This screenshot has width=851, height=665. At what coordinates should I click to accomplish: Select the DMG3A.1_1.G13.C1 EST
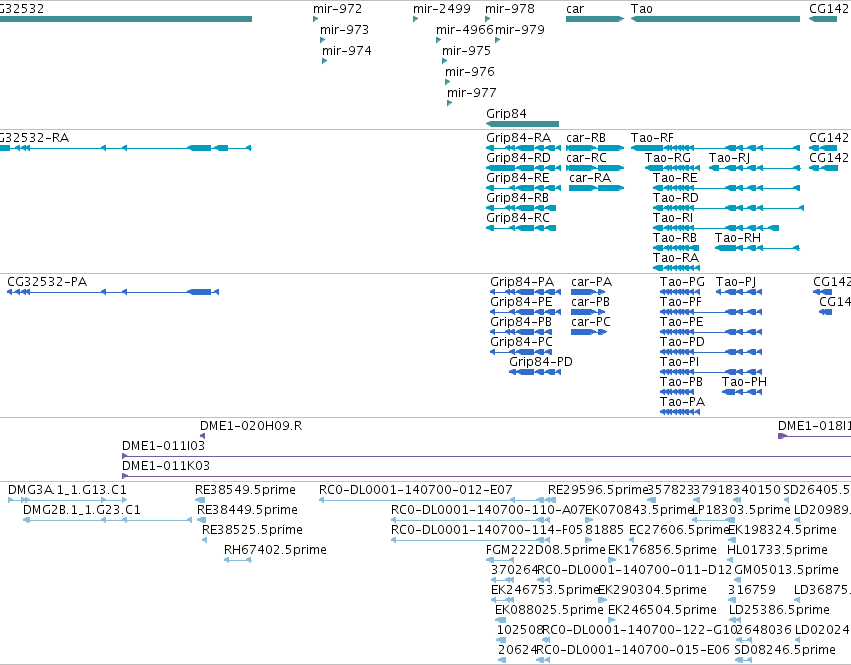pos(67,500)
